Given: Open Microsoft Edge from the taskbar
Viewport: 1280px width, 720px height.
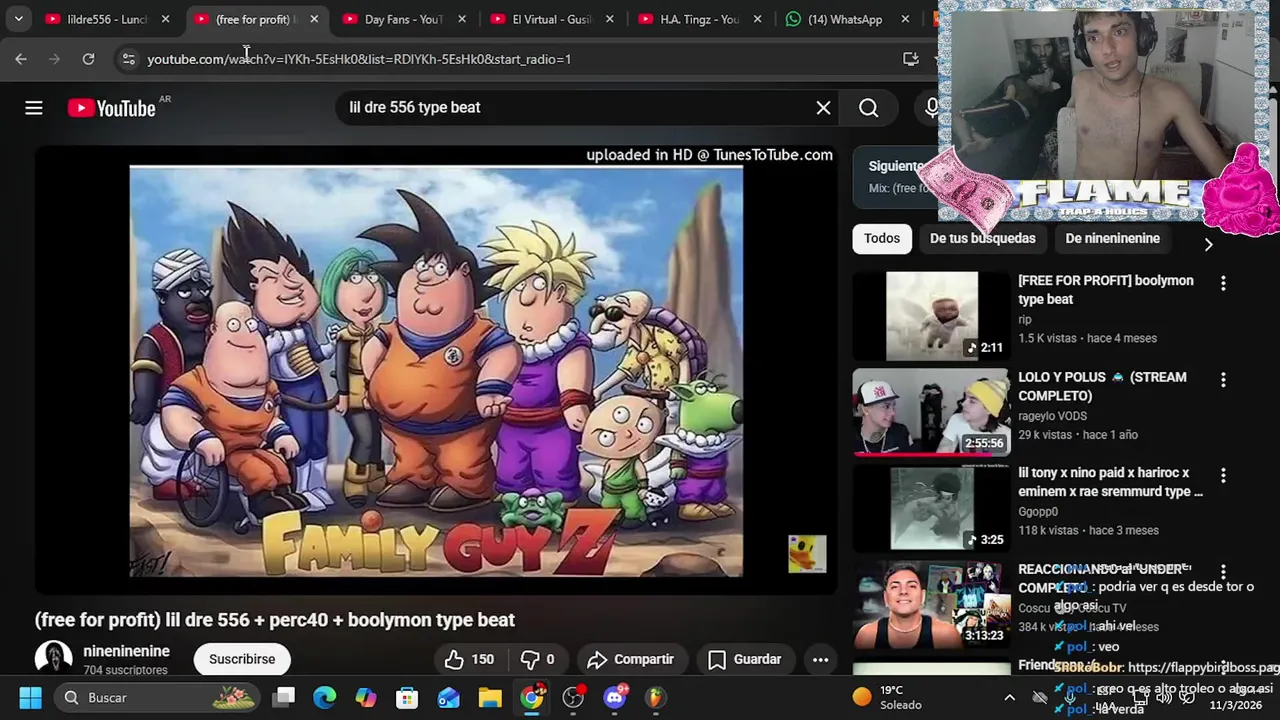Looking at the screenshot, I should (x=324, y=697).
